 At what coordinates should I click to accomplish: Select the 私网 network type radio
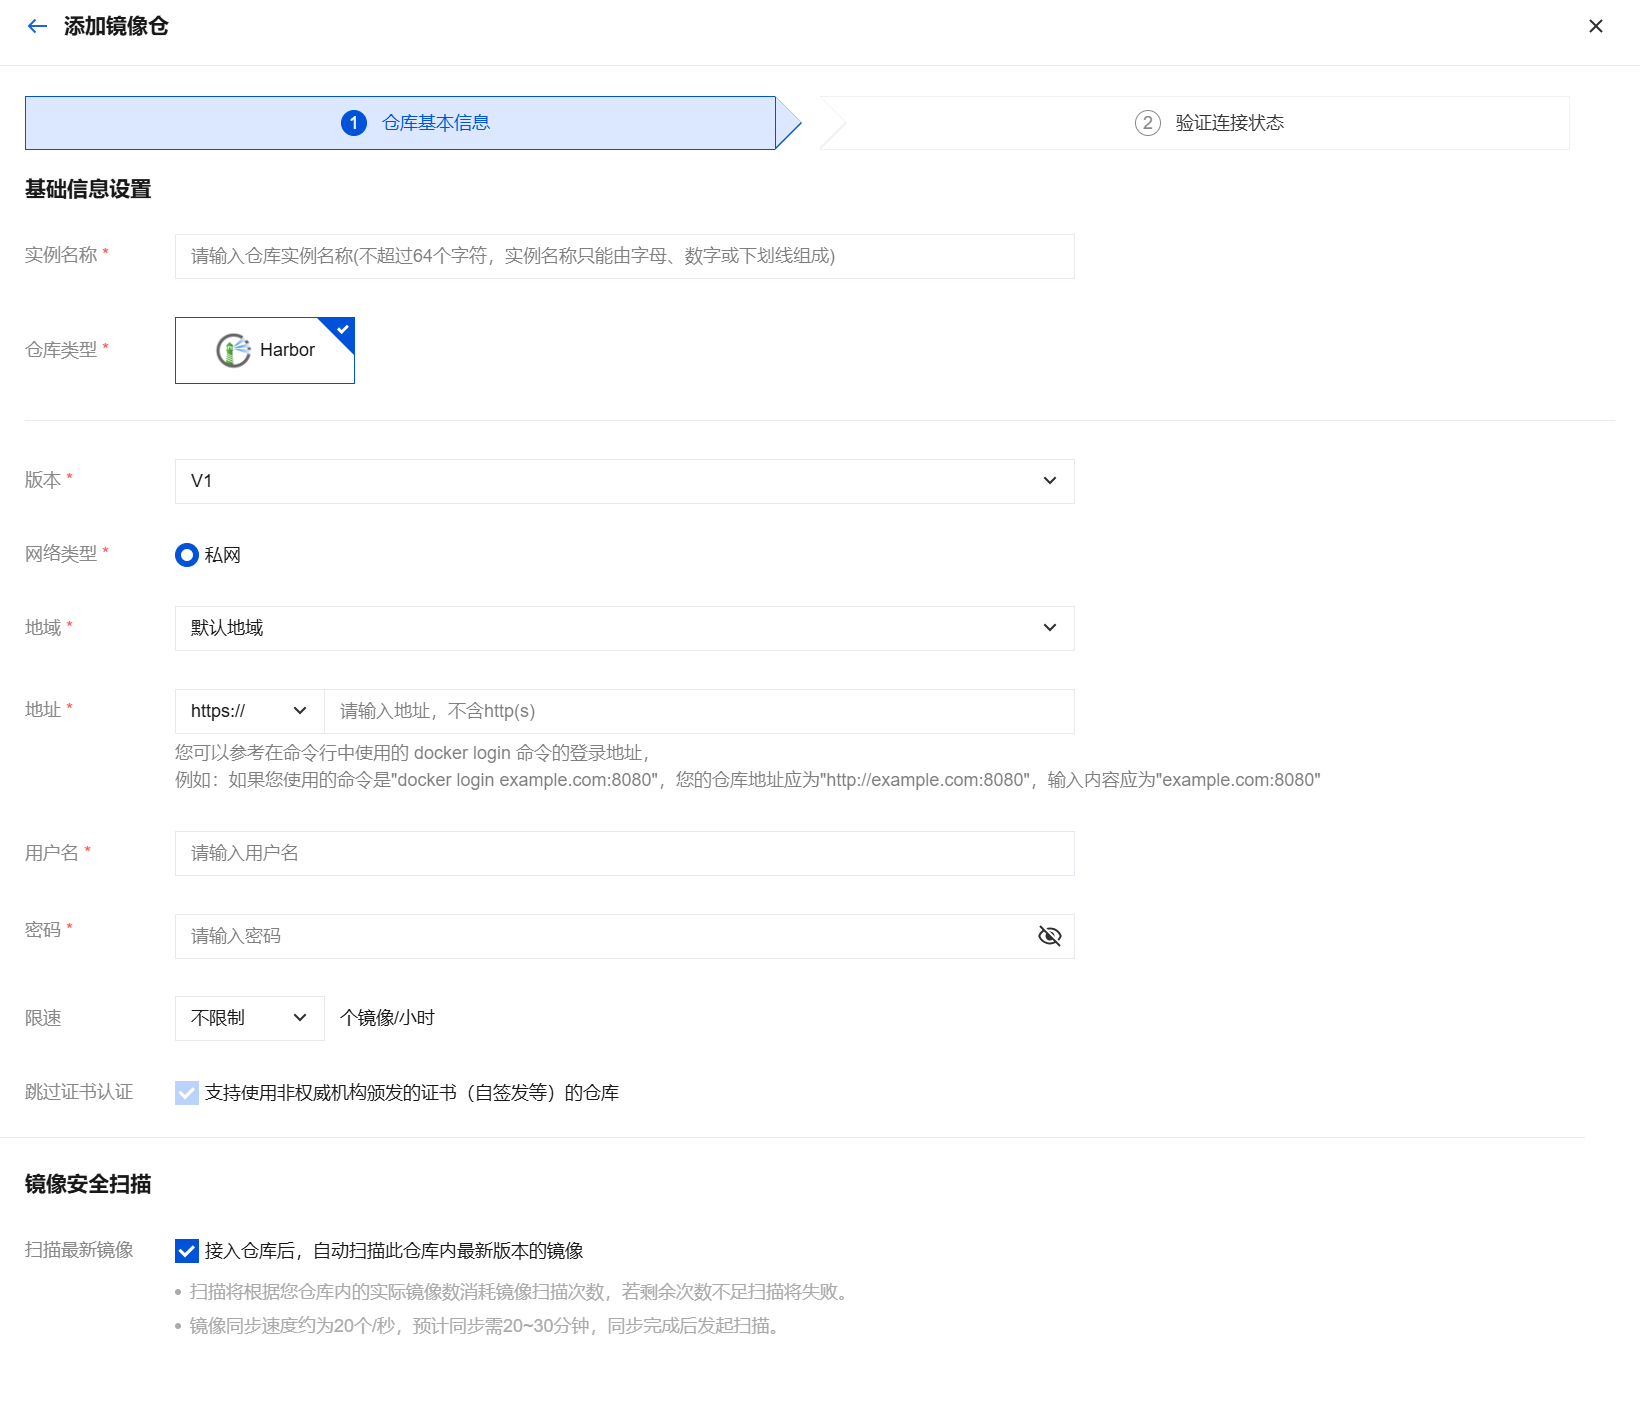point(187,555)
